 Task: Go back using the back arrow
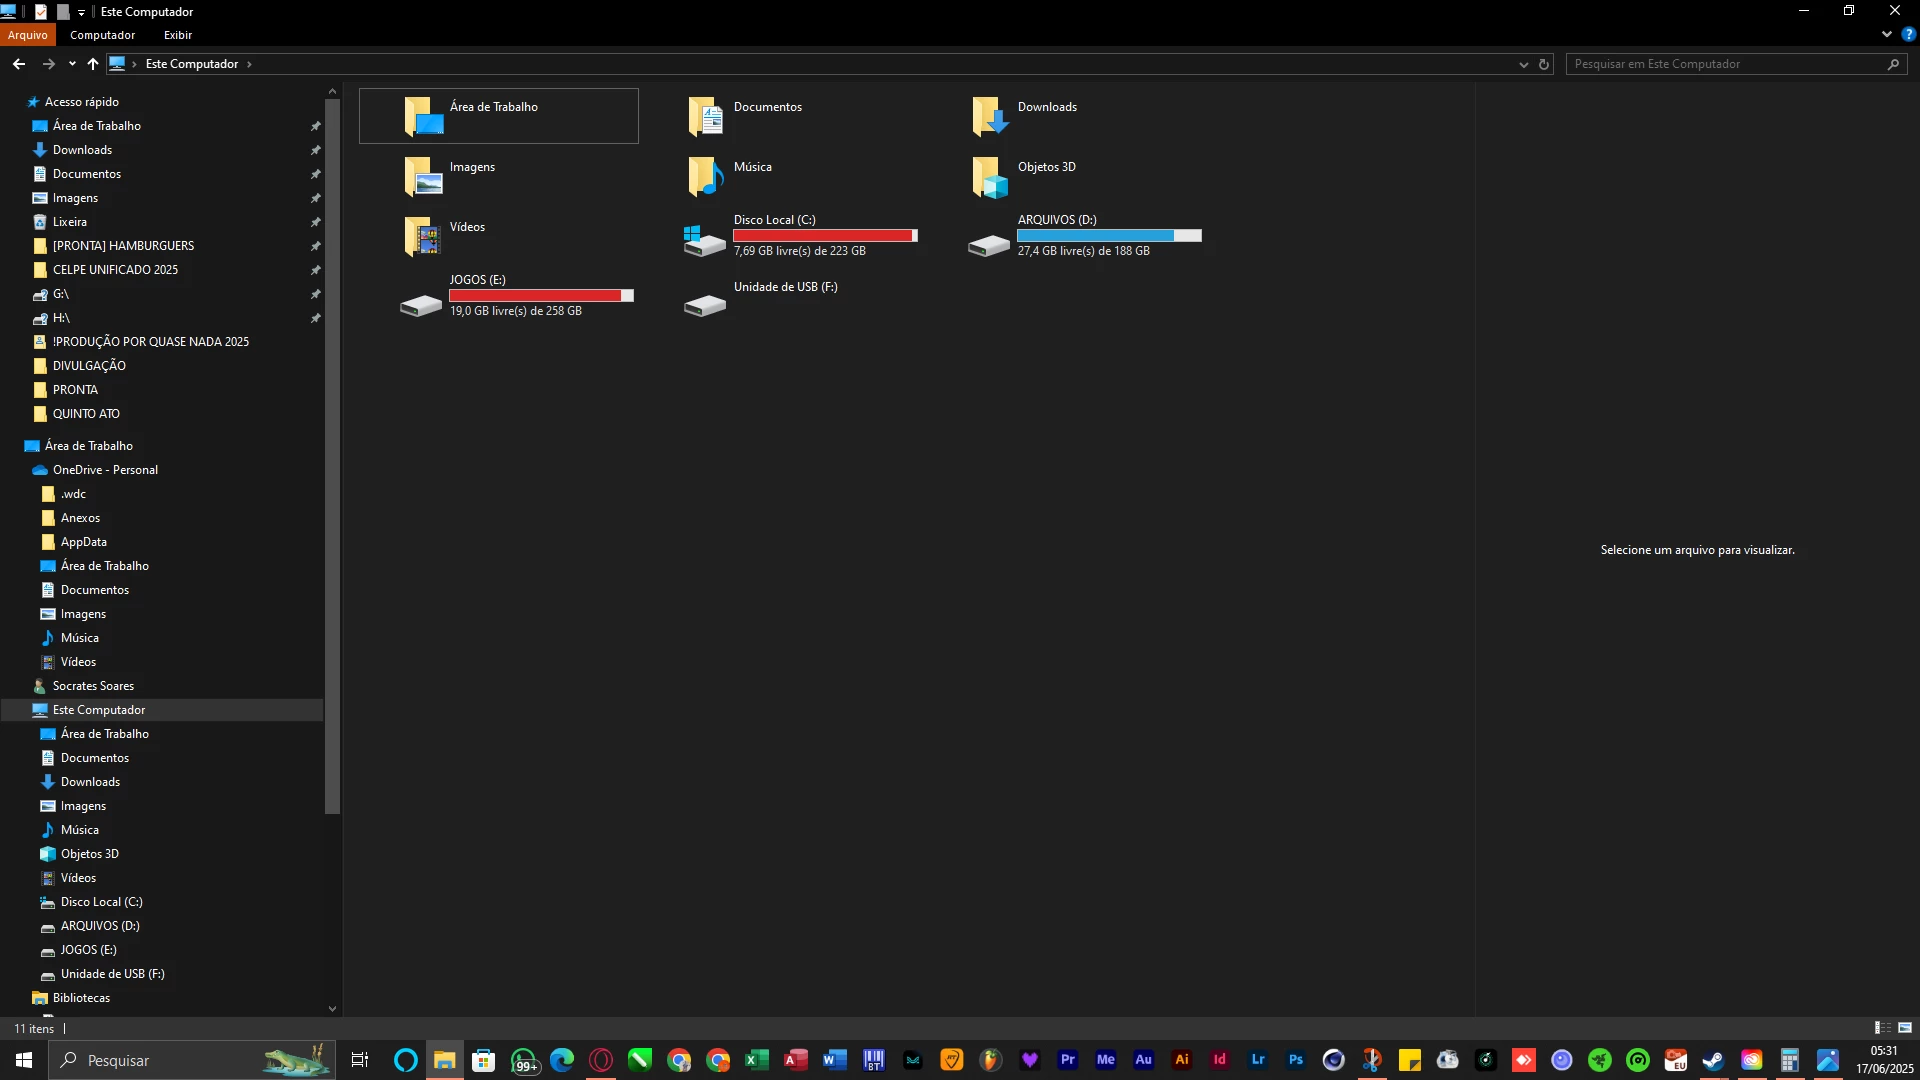pyautogui.click(x=19, y=64)
